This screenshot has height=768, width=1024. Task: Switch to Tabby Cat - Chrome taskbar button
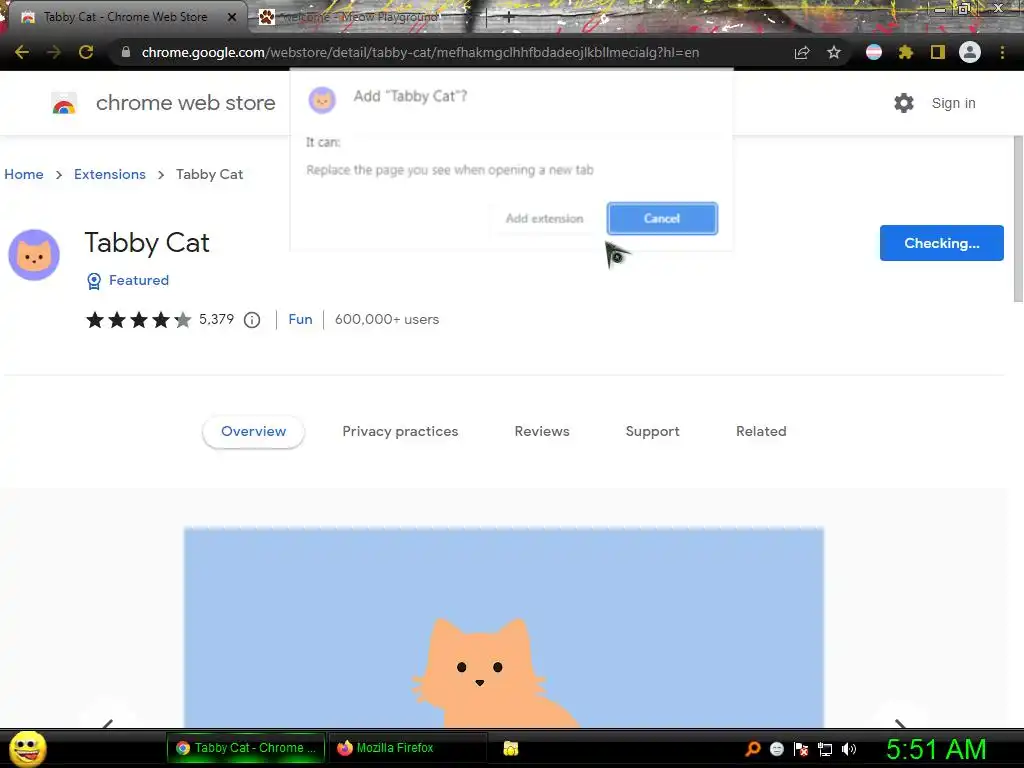click(x=246, y=748)
